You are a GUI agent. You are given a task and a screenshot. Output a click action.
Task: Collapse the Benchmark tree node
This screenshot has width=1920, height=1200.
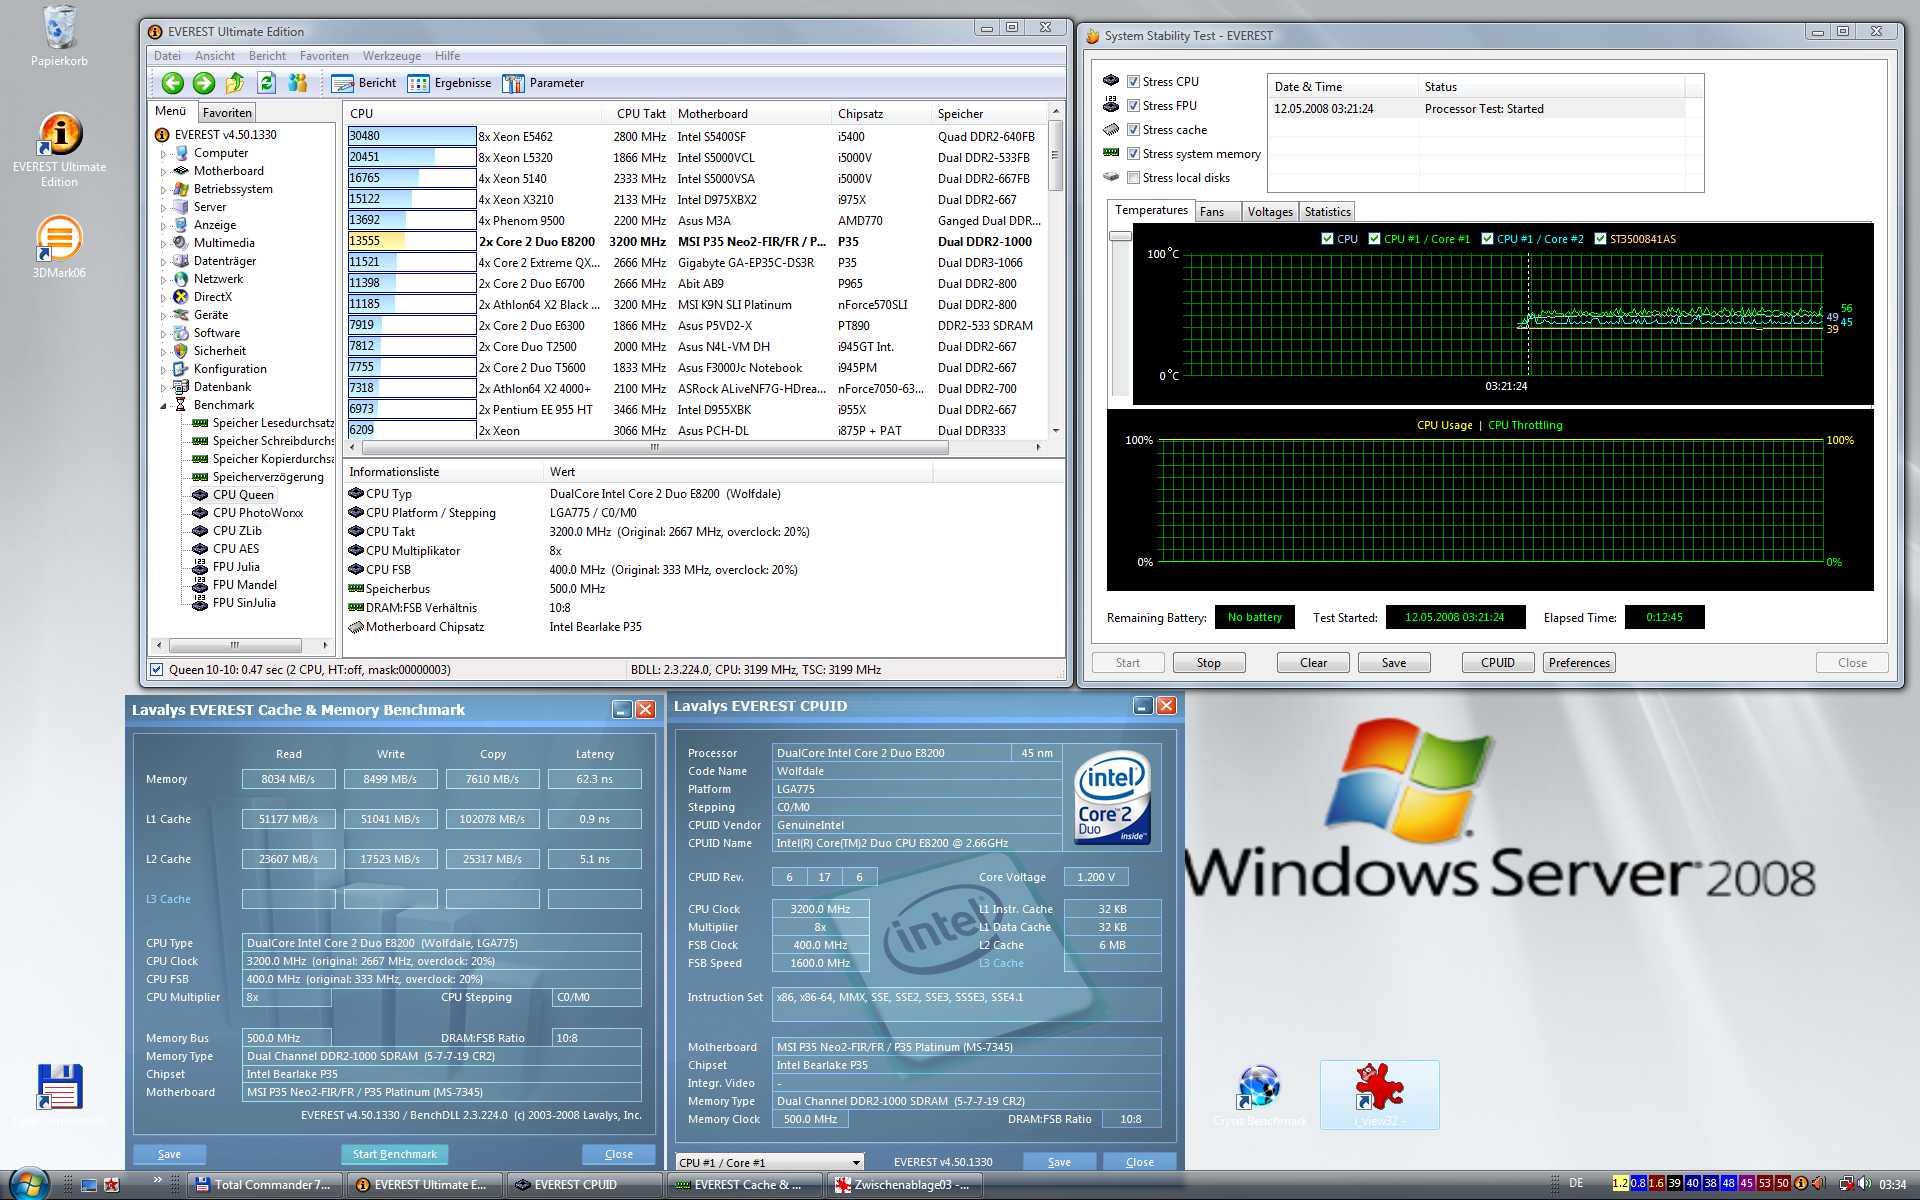(x=163, y=405)
